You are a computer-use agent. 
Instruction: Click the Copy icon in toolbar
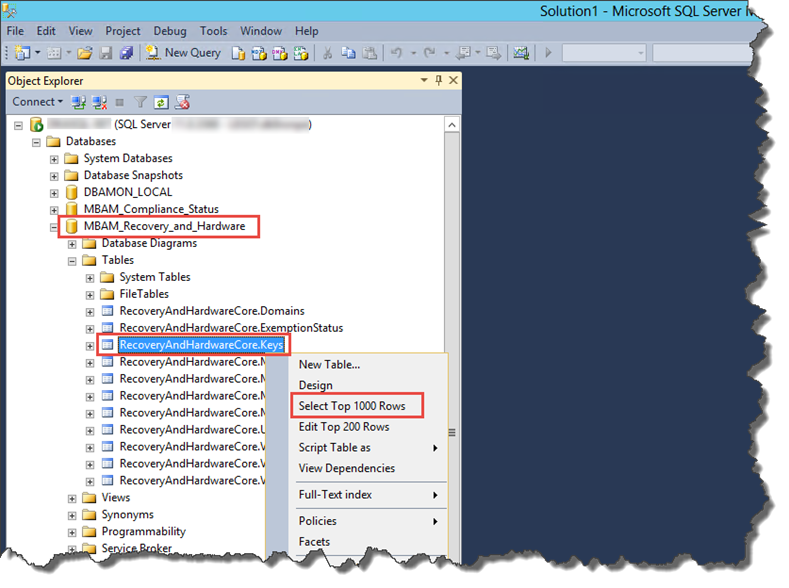(348, 52)
